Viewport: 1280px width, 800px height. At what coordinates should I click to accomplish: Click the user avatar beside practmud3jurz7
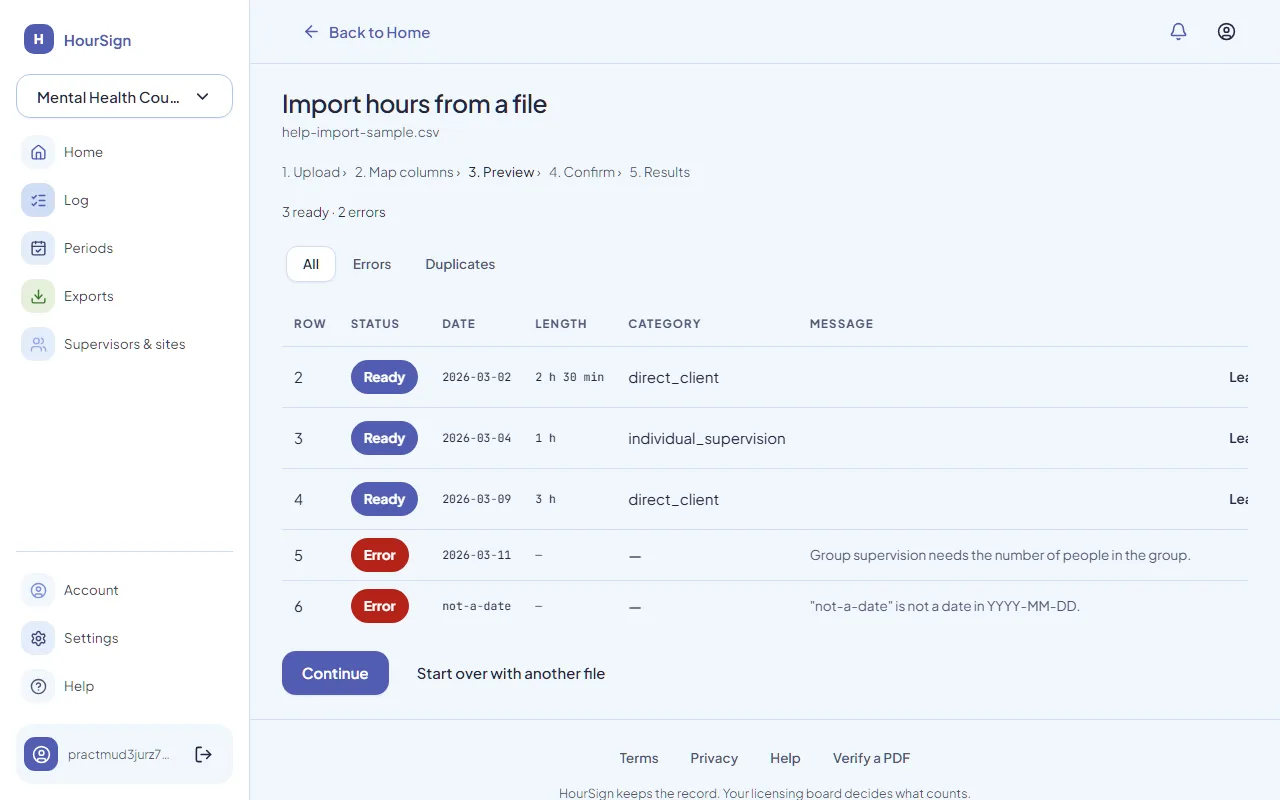(41, 754)
